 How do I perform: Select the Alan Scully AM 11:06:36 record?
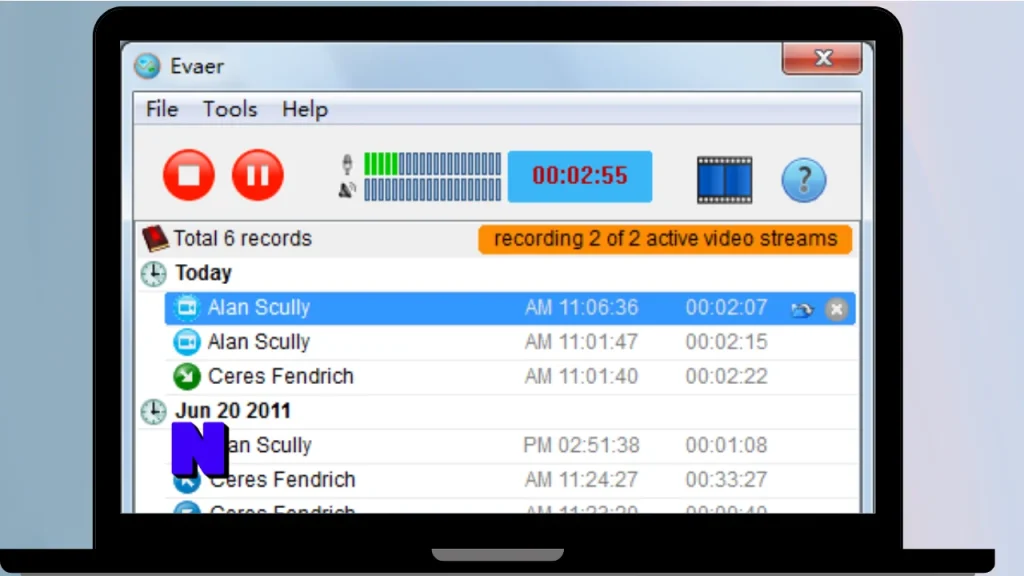[510, 308]
